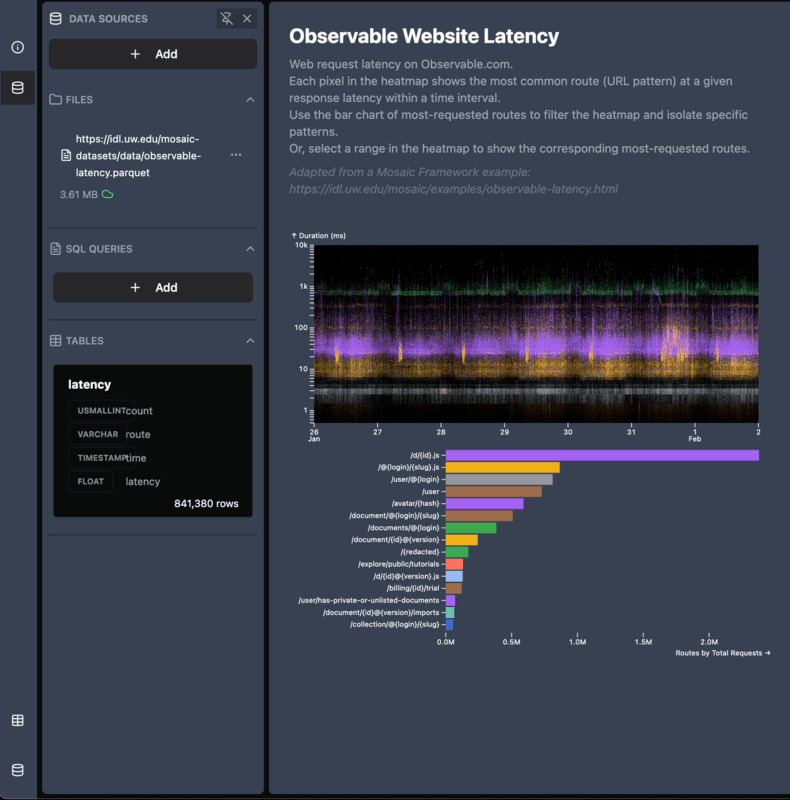The width and height of the screenshot is (790, 800).
Task: Open the database icon at sidebar bottom
Action: 18,770
